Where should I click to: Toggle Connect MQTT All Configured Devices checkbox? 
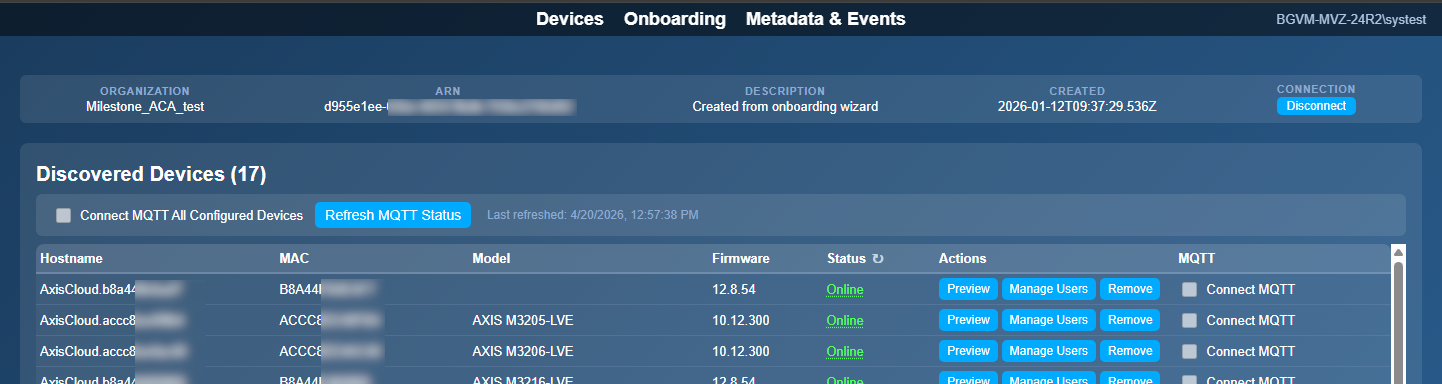pyautogui.click(x=64, y=215)
